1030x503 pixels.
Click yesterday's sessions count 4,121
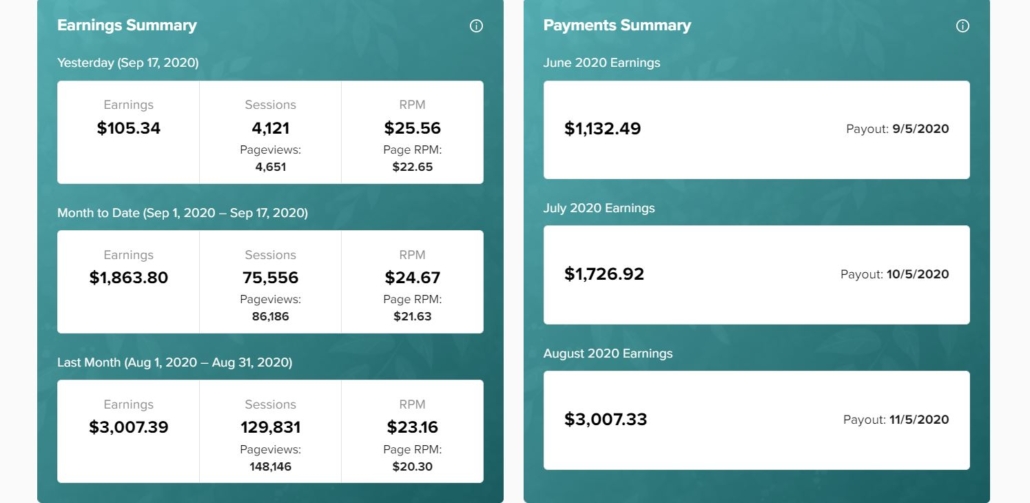[x=271, y=128]
